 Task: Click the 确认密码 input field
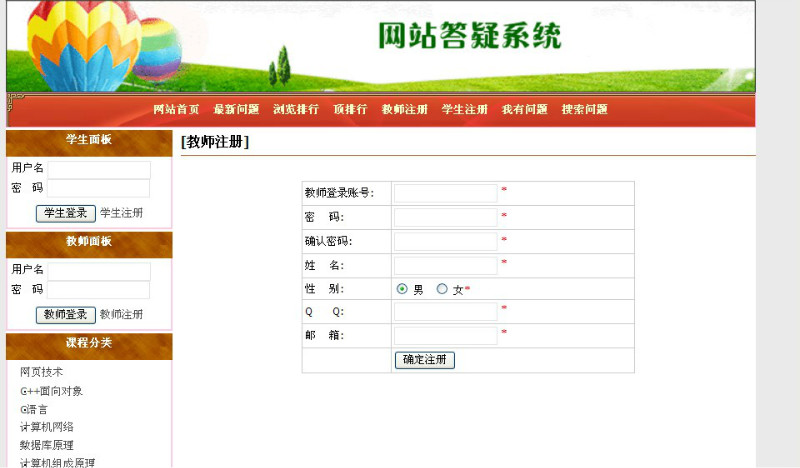point(445,241)
